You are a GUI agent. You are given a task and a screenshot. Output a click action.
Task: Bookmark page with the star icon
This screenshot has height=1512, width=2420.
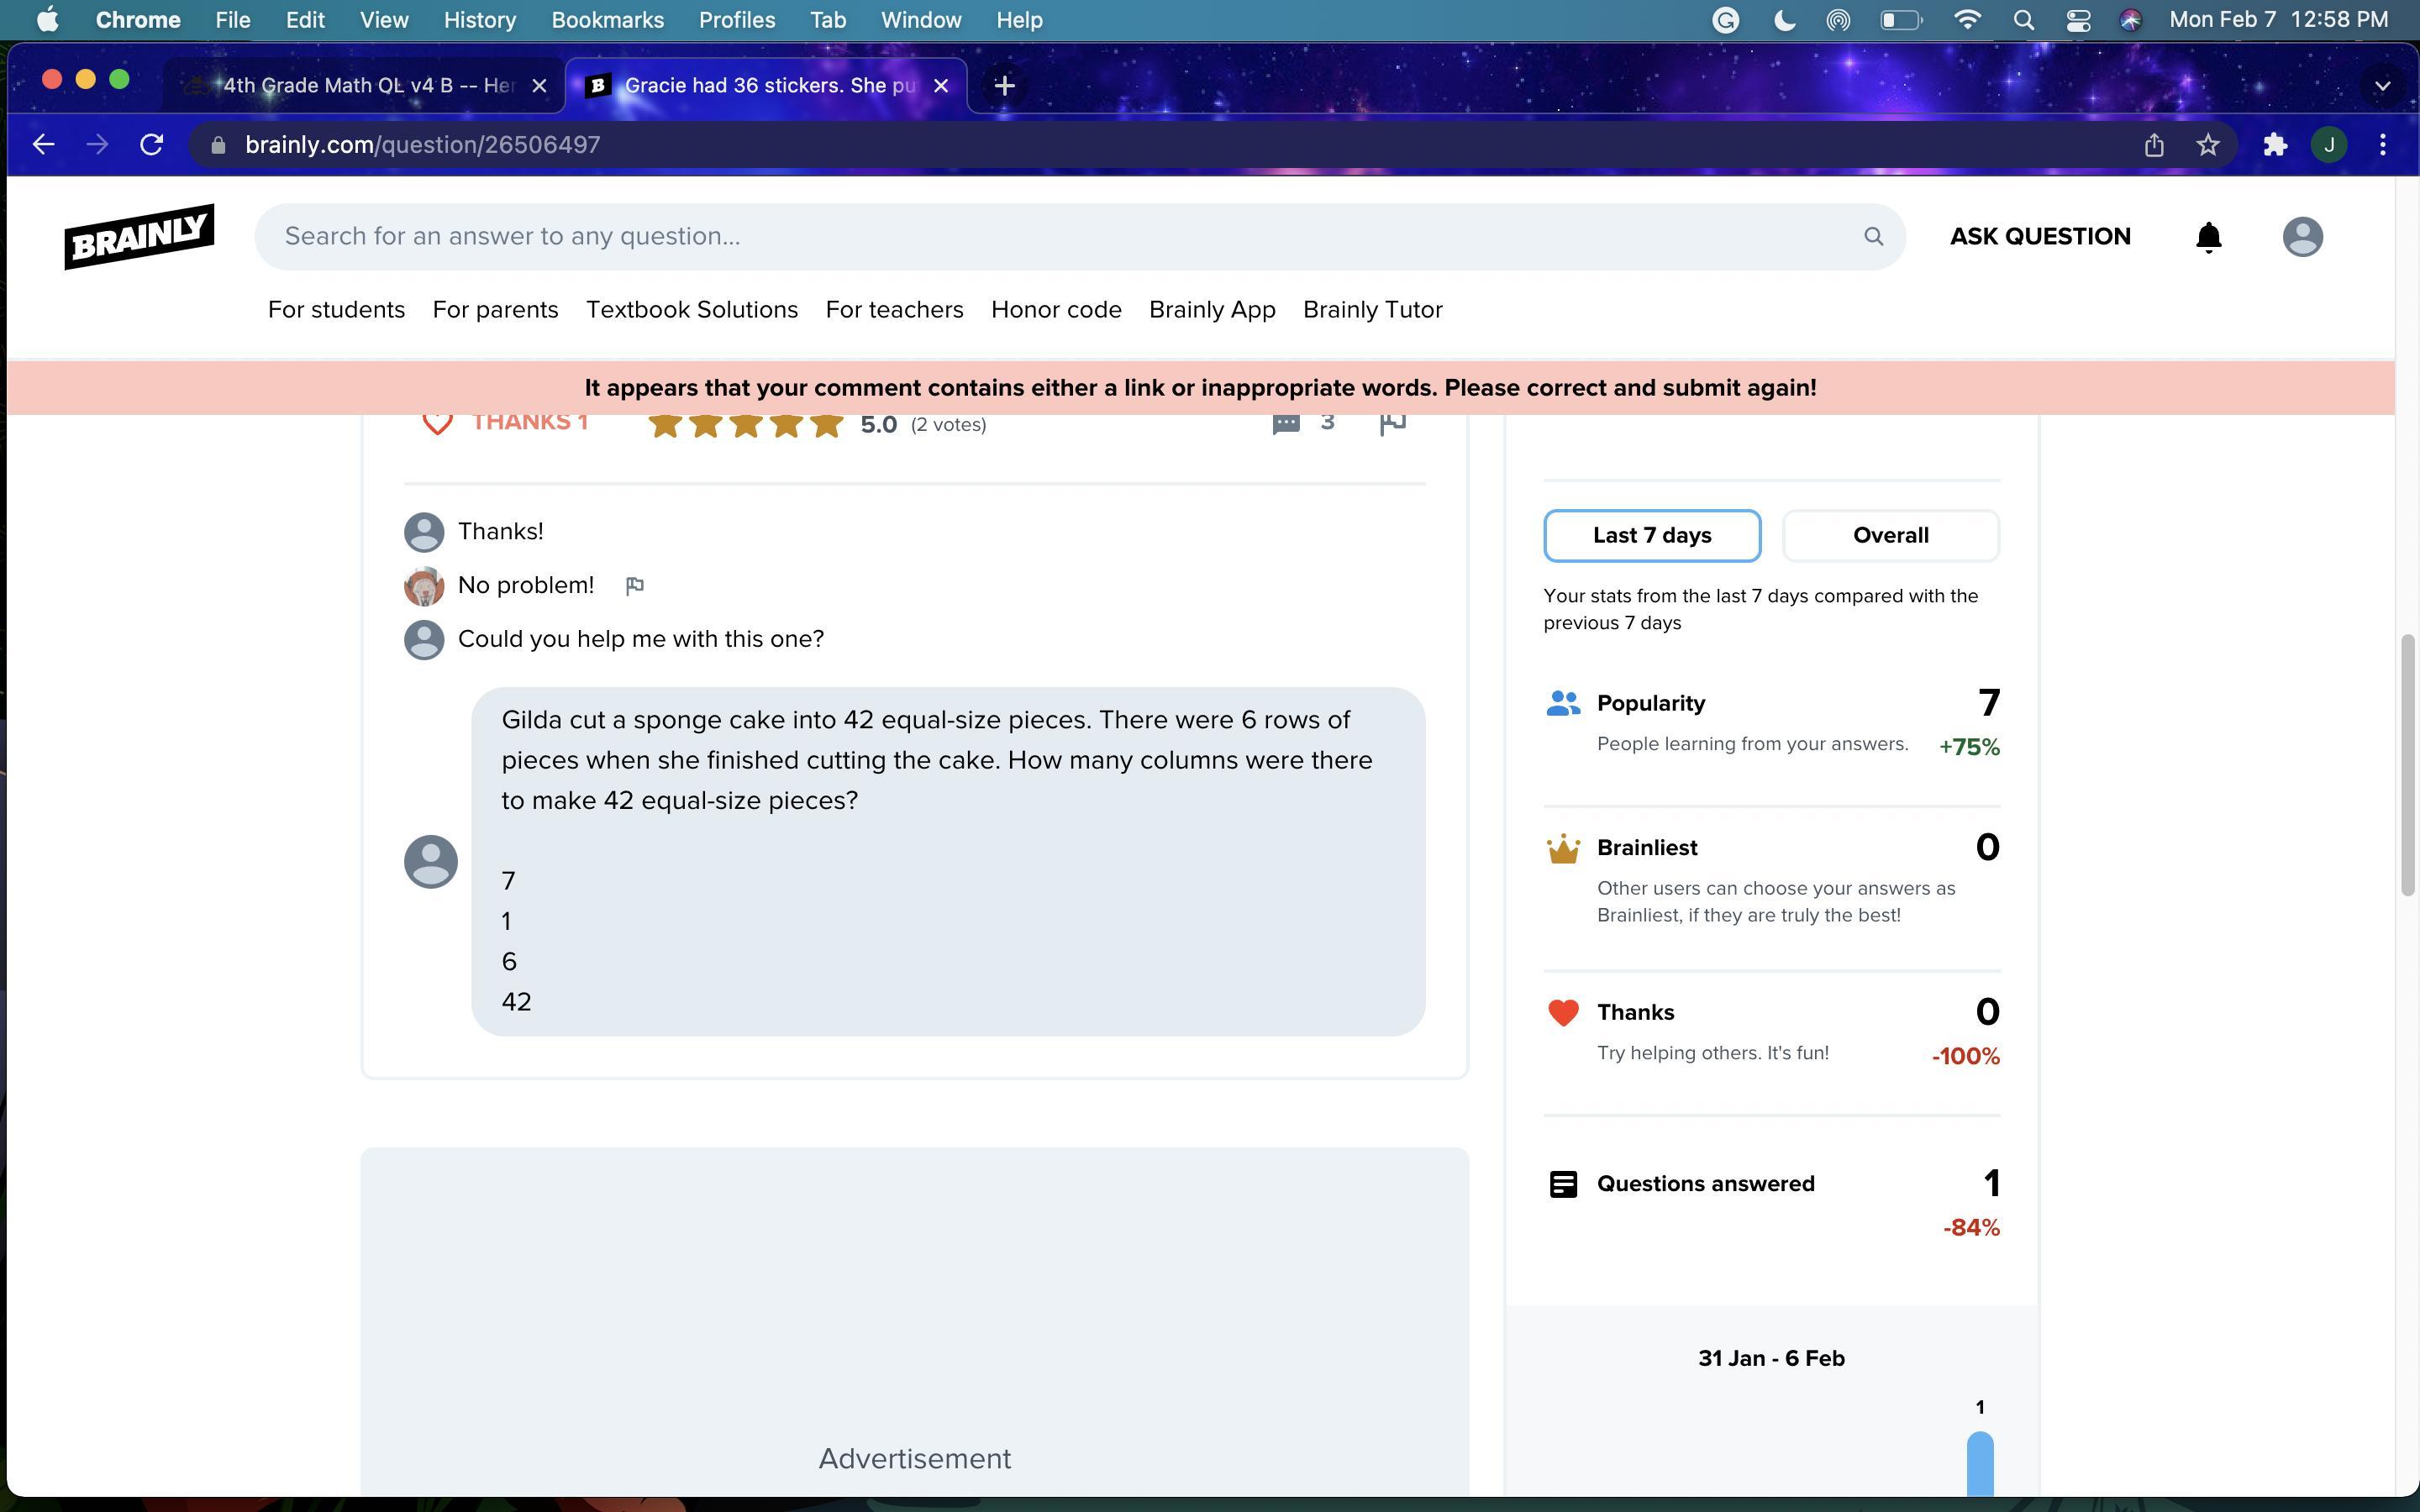[x=2207, y=145]
